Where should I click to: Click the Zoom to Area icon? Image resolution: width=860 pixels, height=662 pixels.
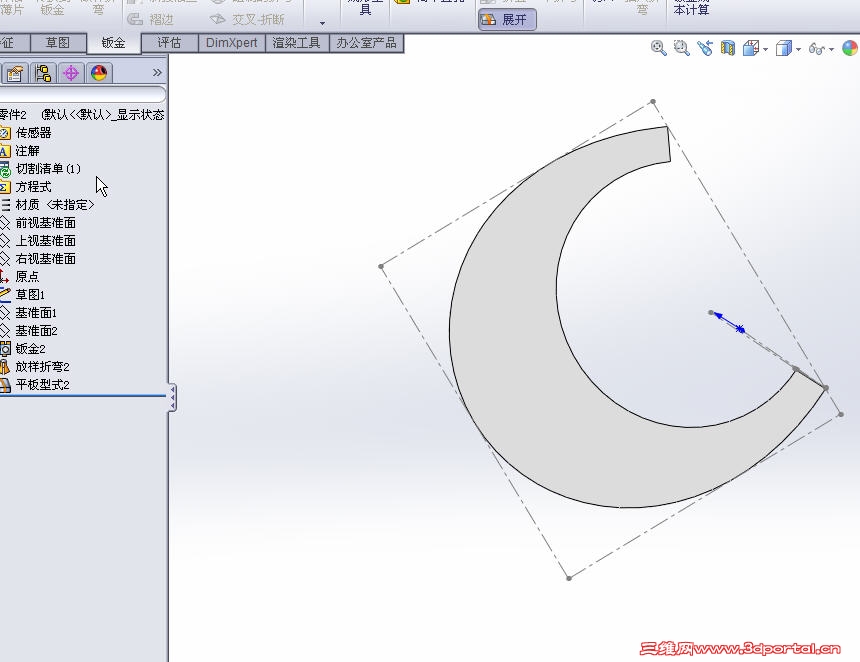point(682,48)
